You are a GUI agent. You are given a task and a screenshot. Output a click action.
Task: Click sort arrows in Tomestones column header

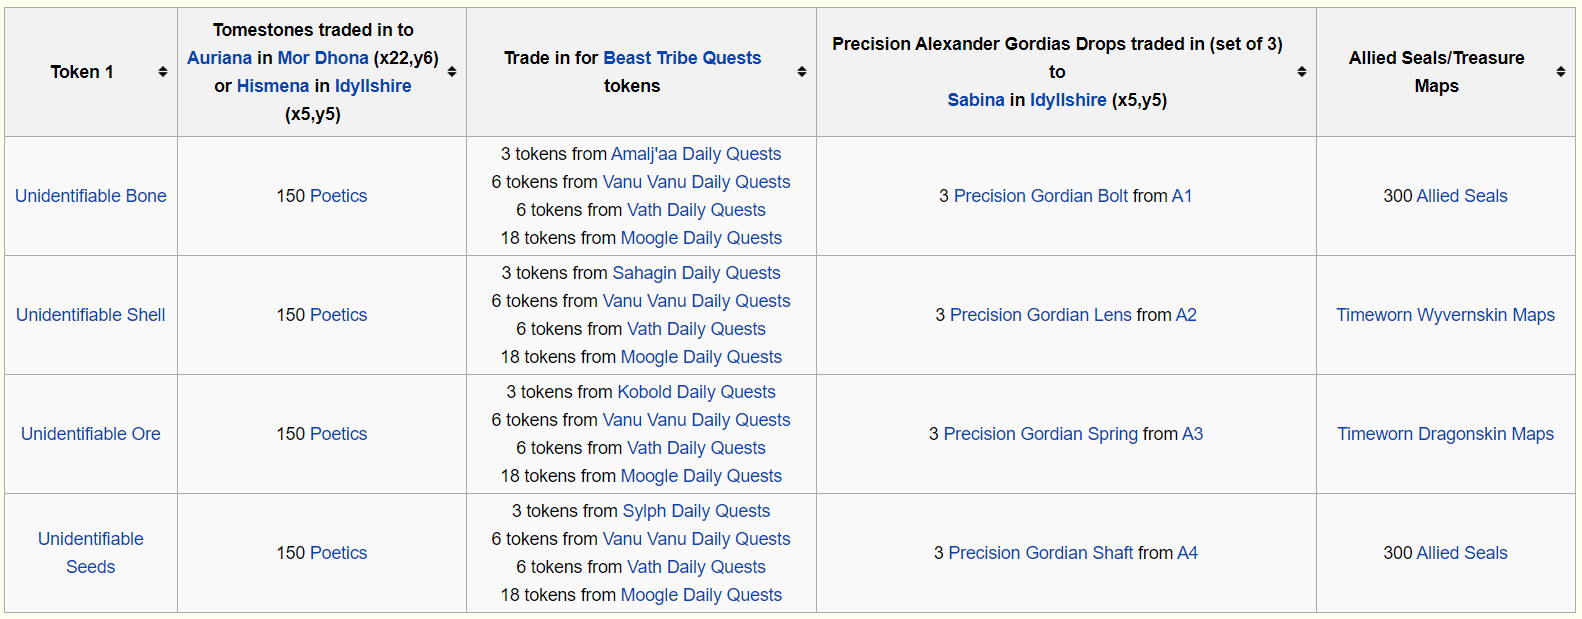point(452,72)
